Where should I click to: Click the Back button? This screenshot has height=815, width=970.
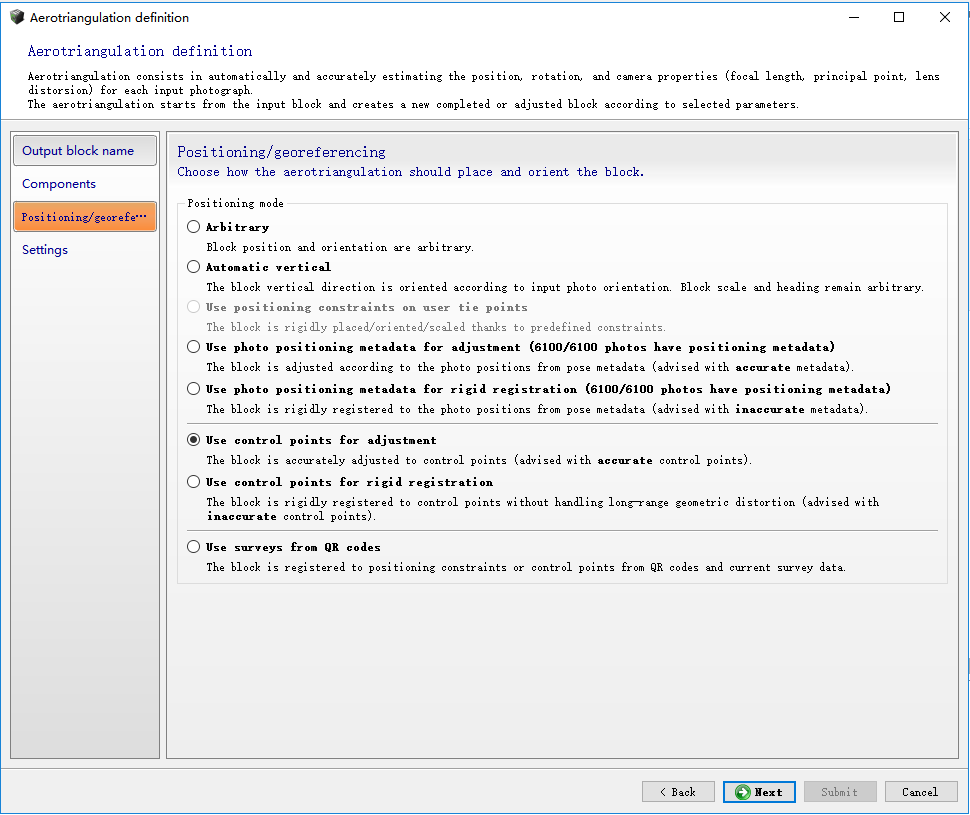[678, 792]
